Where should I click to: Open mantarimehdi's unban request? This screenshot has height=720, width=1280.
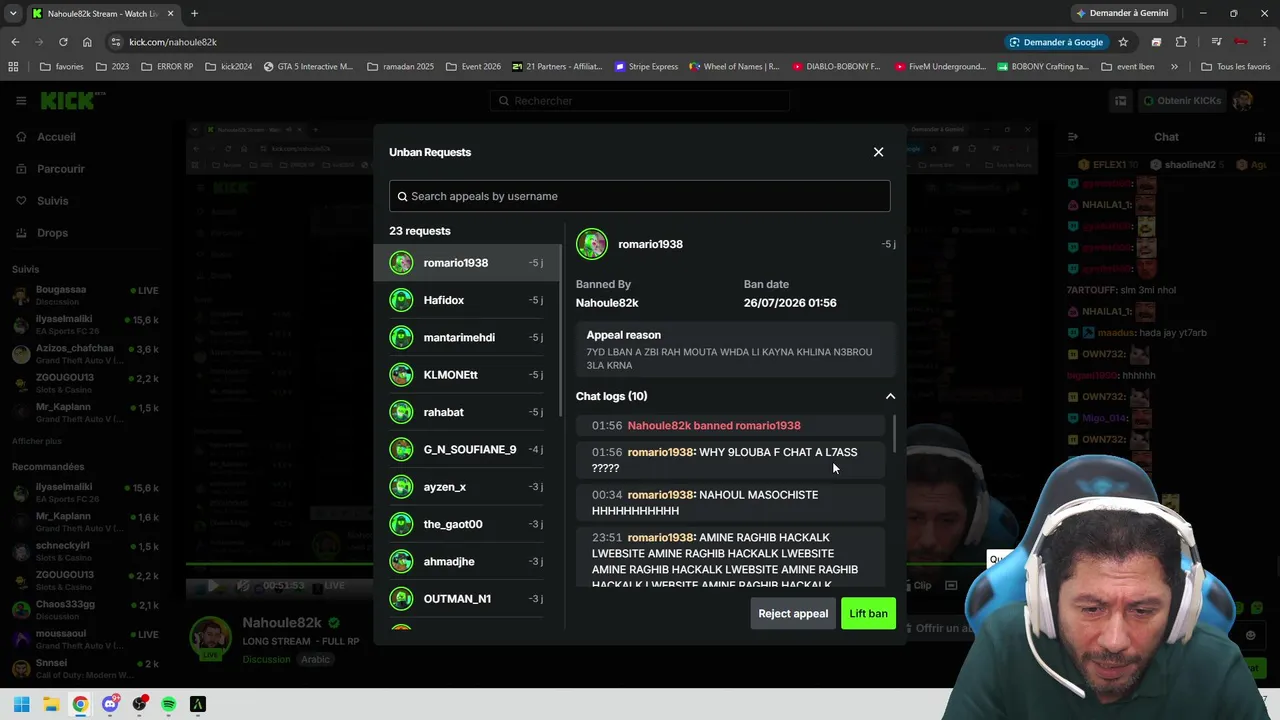(x=468, y=337)
